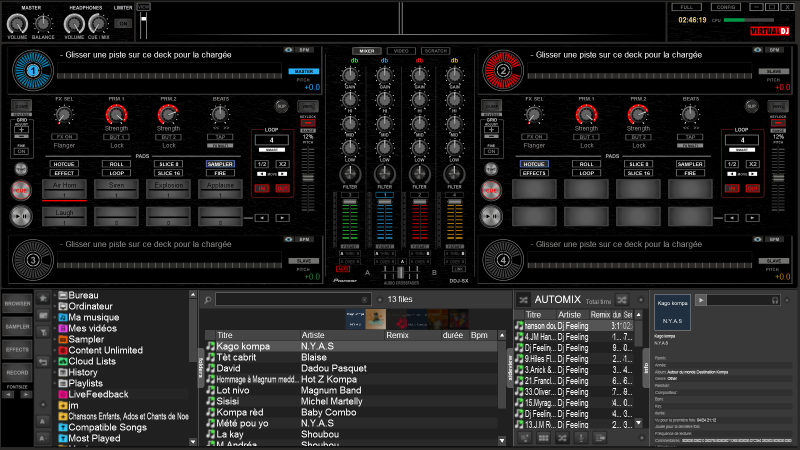The width and height of the screenshot is (800, 450).
Task: Set loop OUT point on deck 1
Action: tap(282, 189)
